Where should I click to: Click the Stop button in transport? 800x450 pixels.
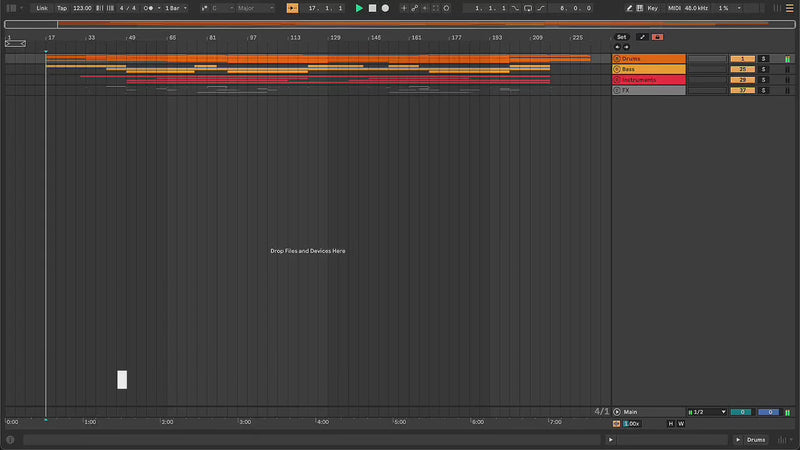click(x=372, y=8)
